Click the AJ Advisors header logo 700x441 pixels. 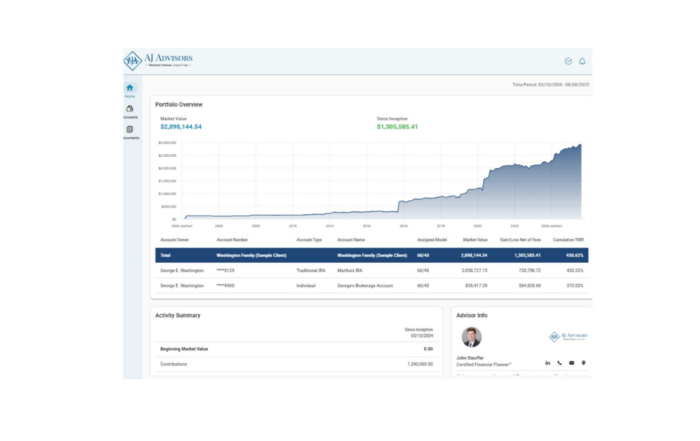158,61
